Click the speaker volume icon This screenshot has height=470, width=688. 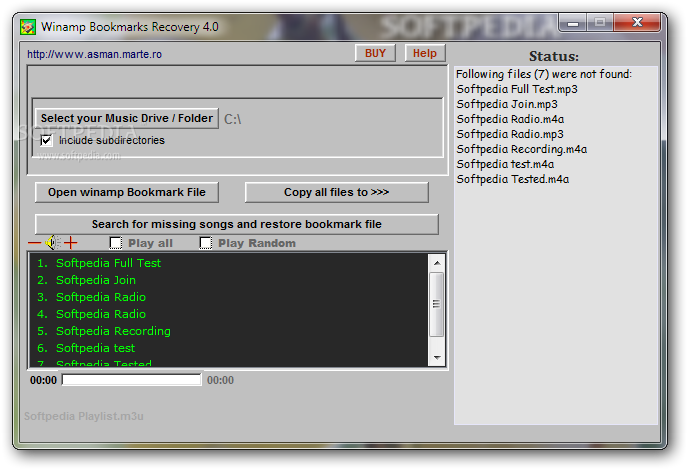[x=53, y=242]
